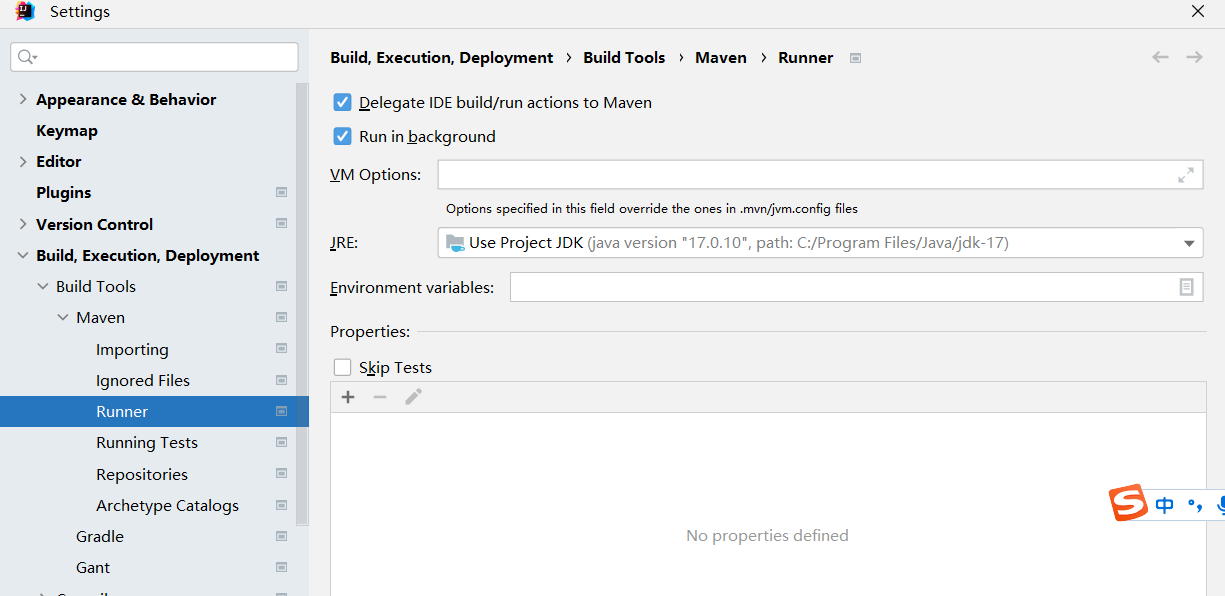1225x596 pixels.
Task: Click project settings icon on the Plugins row
Action: pyautogui.click(x=281, y=192)
